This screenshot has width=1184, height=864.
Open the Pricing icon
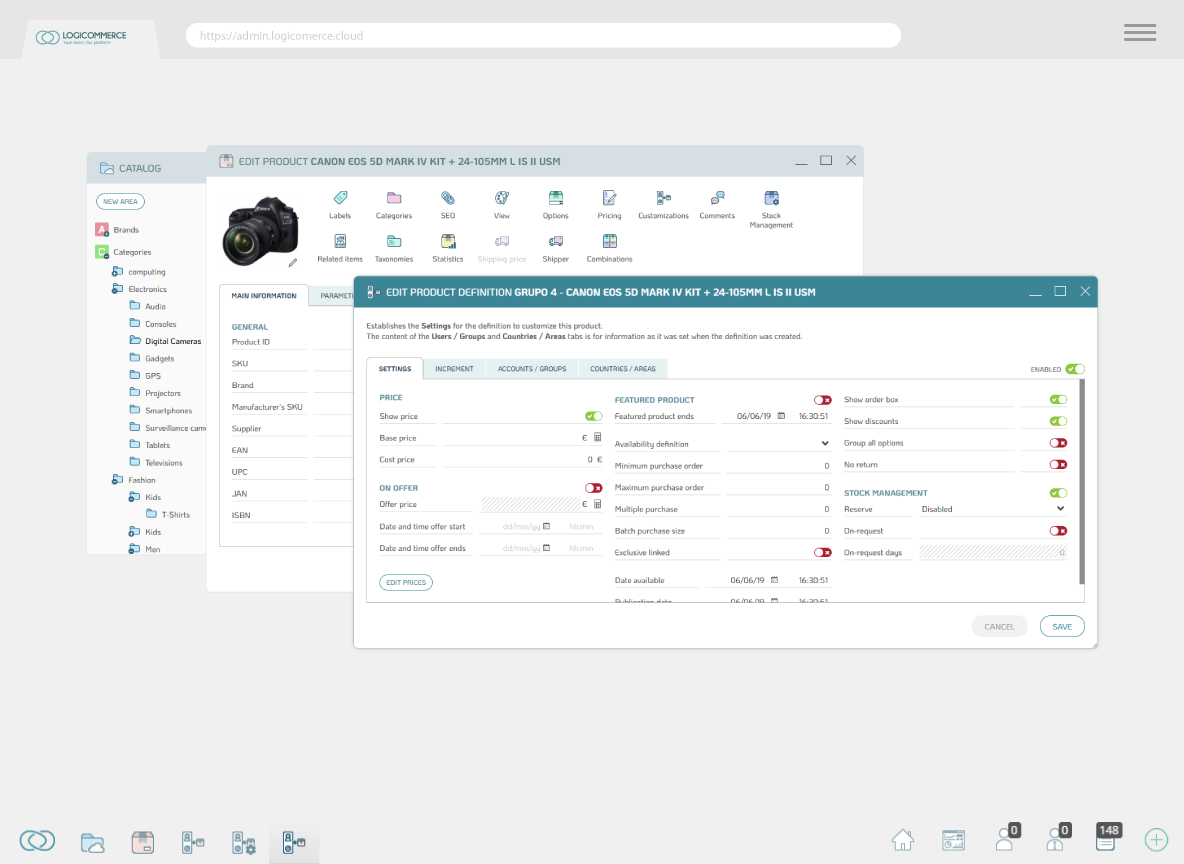click(609, 198)
